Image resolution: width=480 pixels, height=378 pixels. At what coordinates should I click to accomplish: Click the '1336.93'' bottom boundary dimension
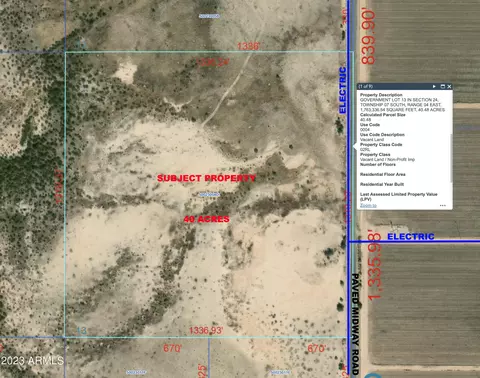[206, 330]
